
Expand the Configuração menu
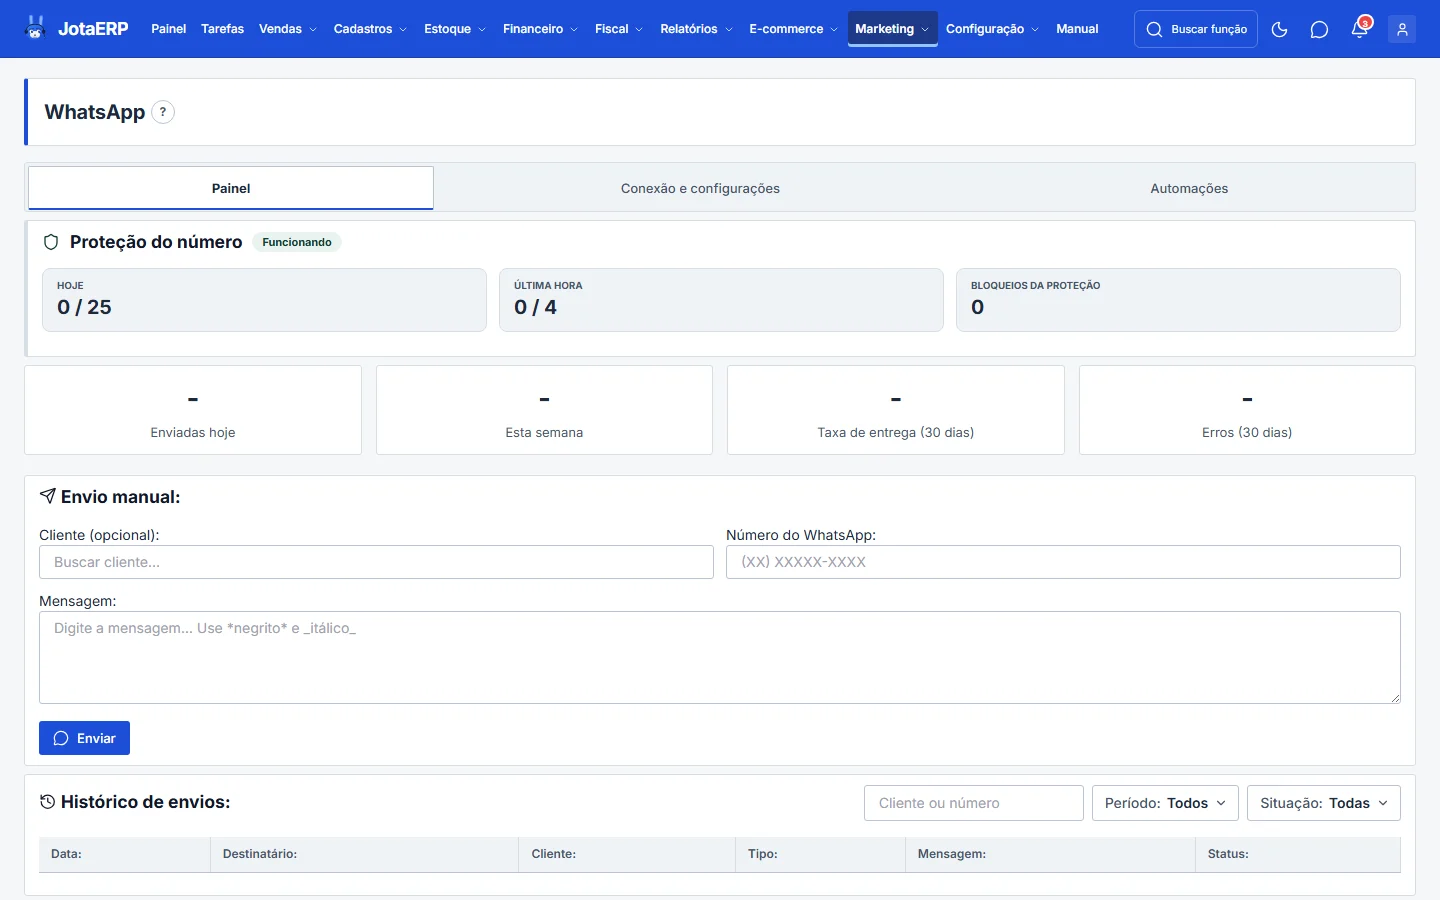[992, 29]
